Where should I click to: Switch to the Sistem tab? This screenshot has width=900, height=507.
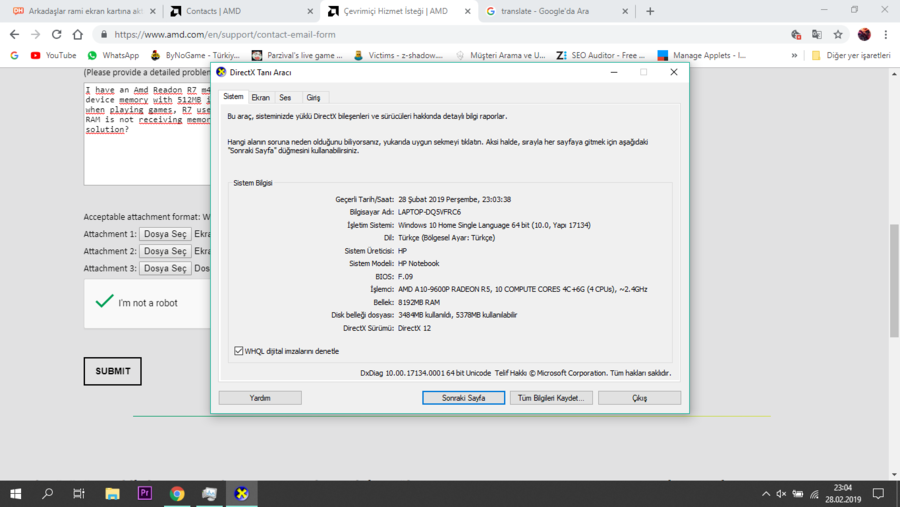tap(233, 97)
